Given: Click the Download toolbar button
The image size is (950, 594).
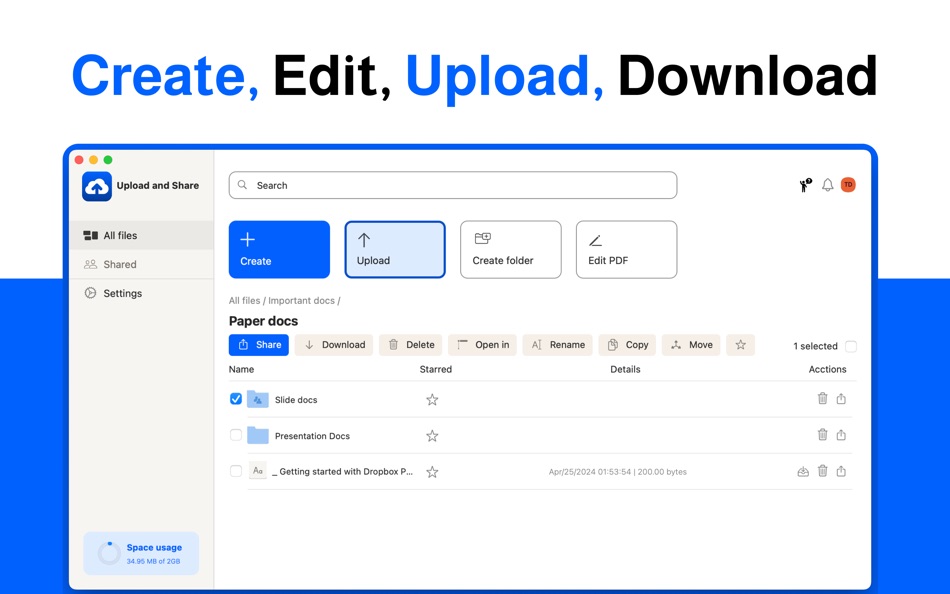Looking at the screenshot, I should click(x=334, y=345).
